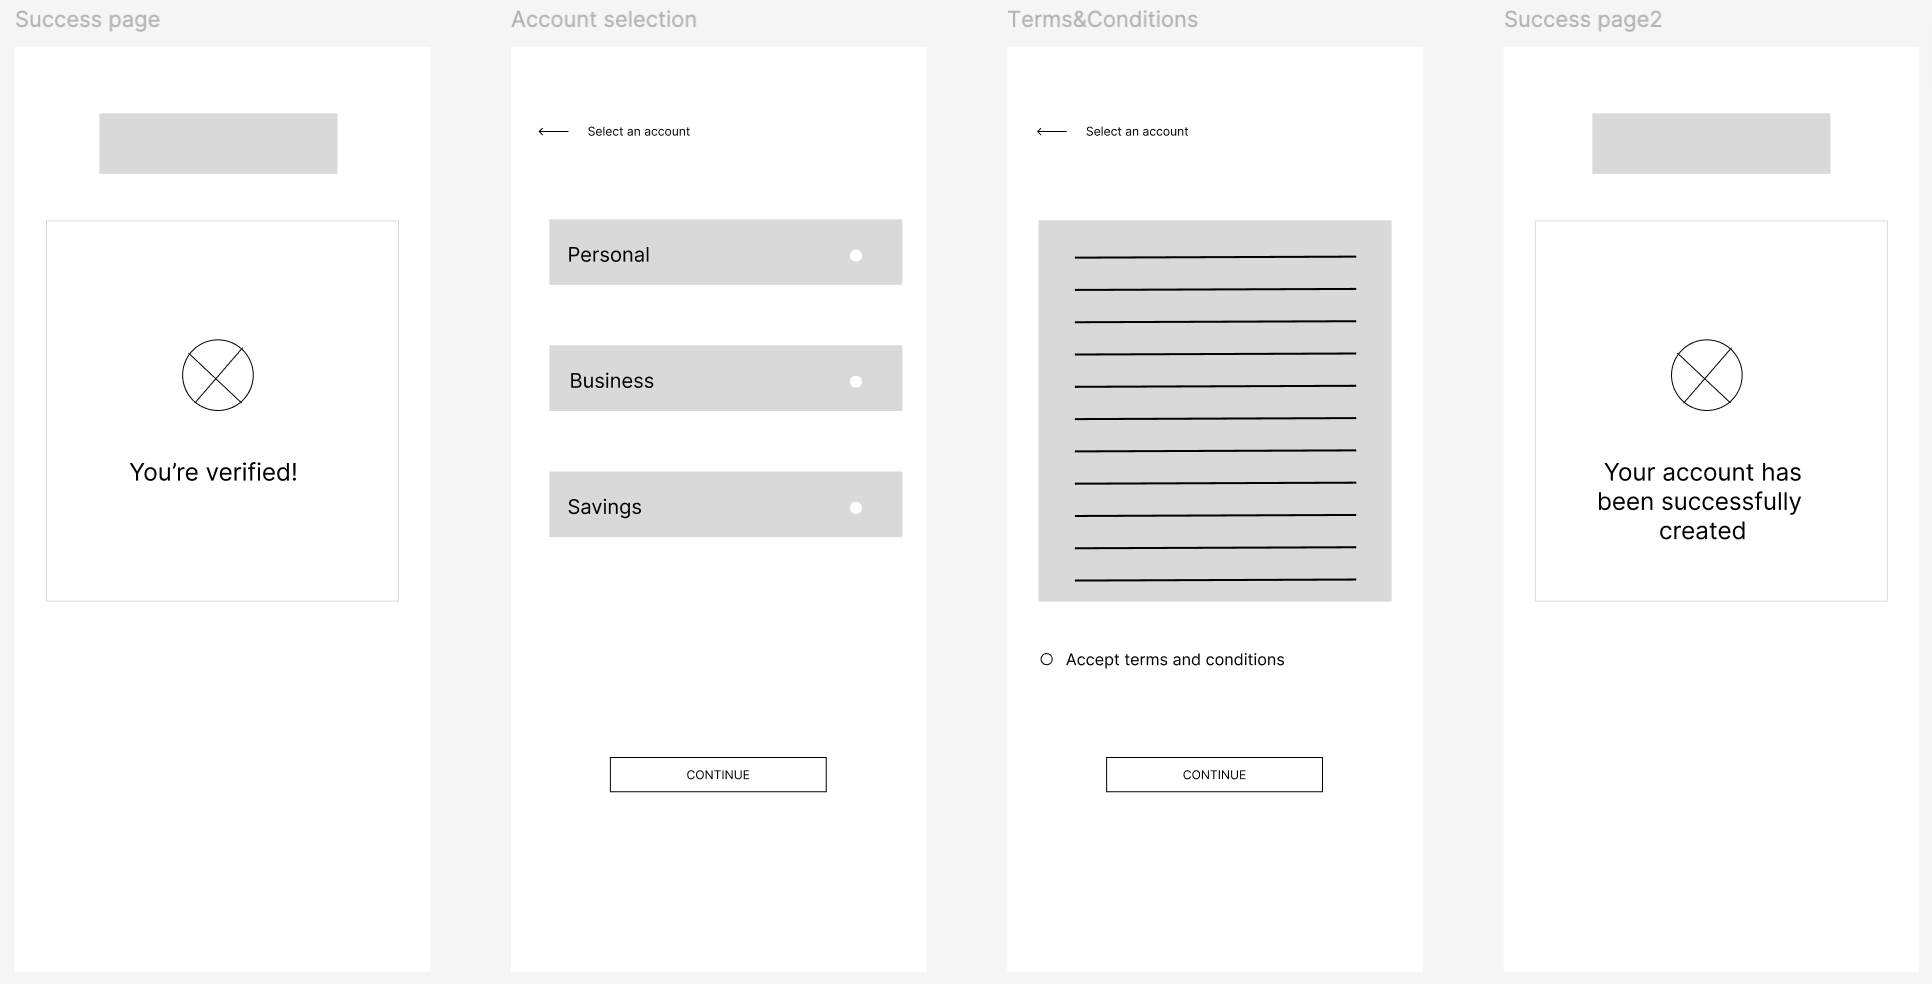
Task: Tick Accept terms and conditions checkbox
Action: [x=1046, y=660]
